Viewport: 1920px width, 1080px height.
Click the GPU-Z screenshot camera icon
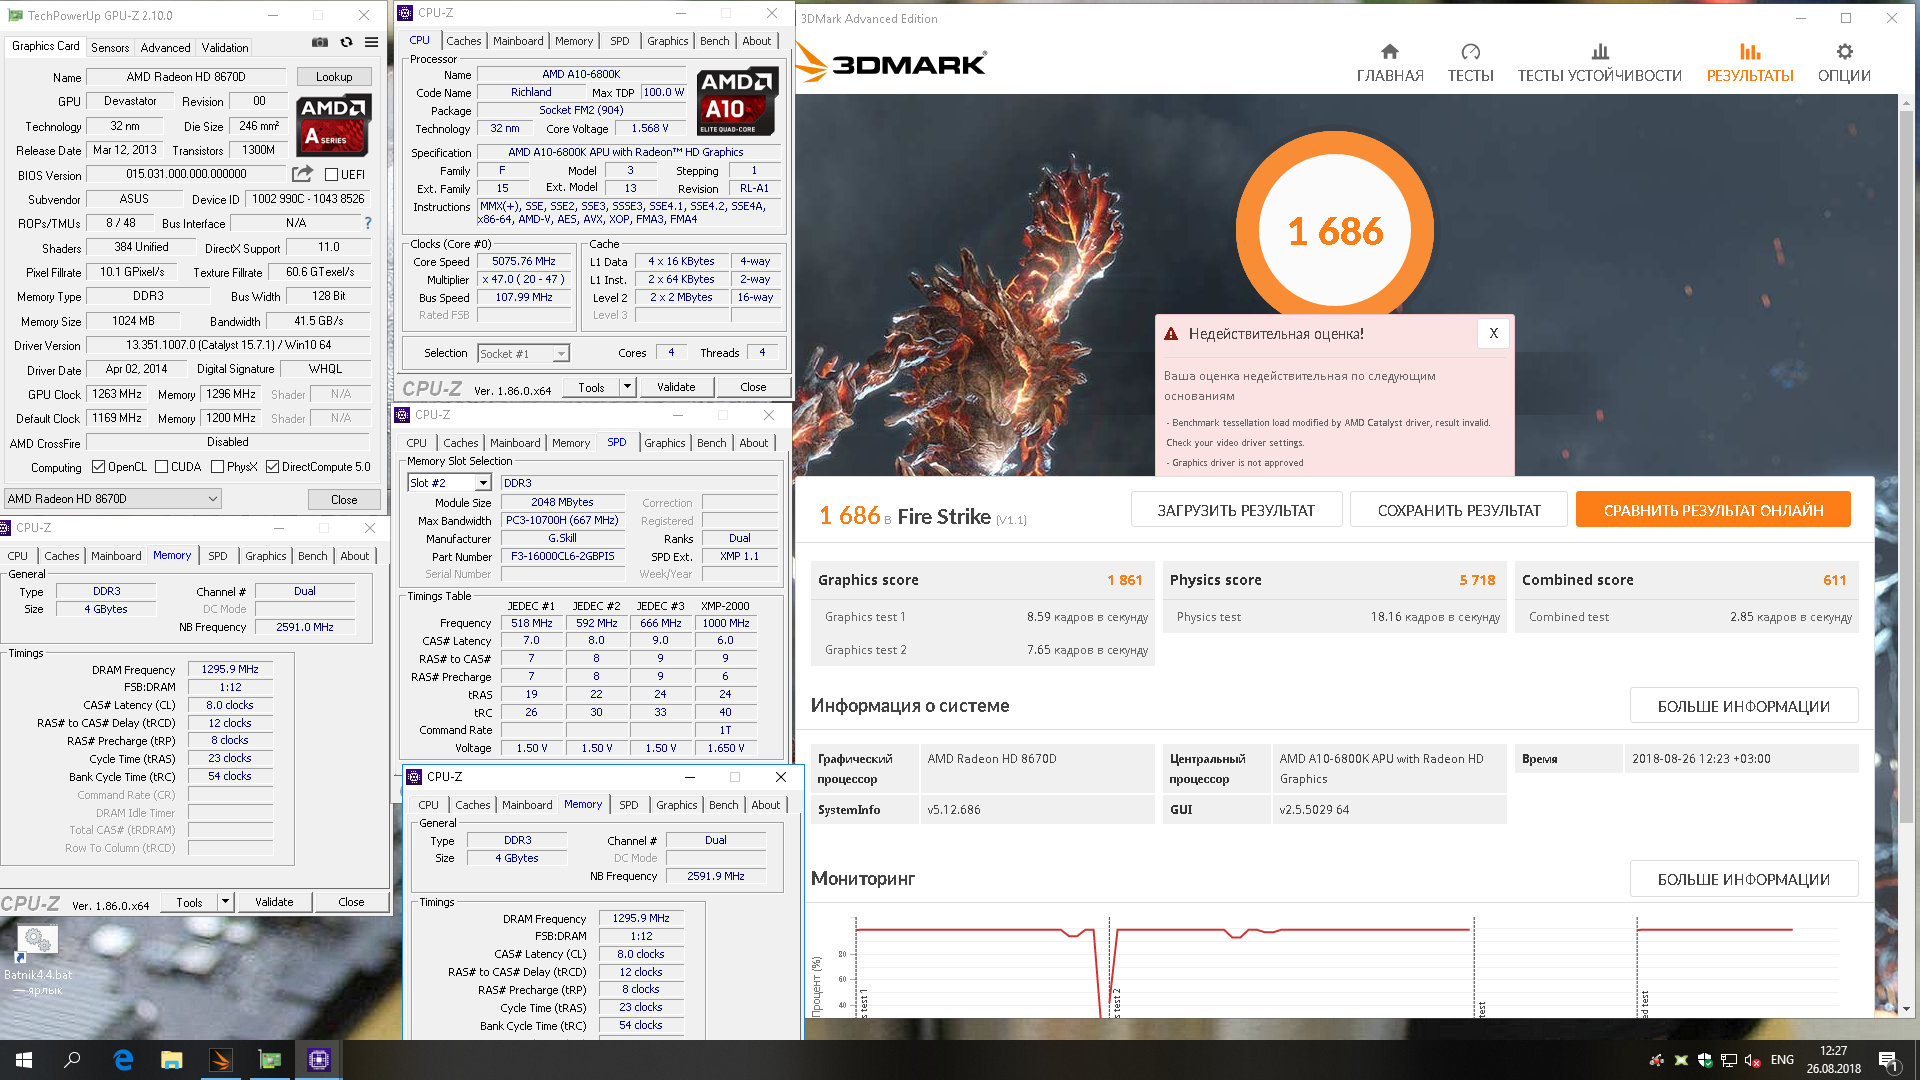click(320, 42)
